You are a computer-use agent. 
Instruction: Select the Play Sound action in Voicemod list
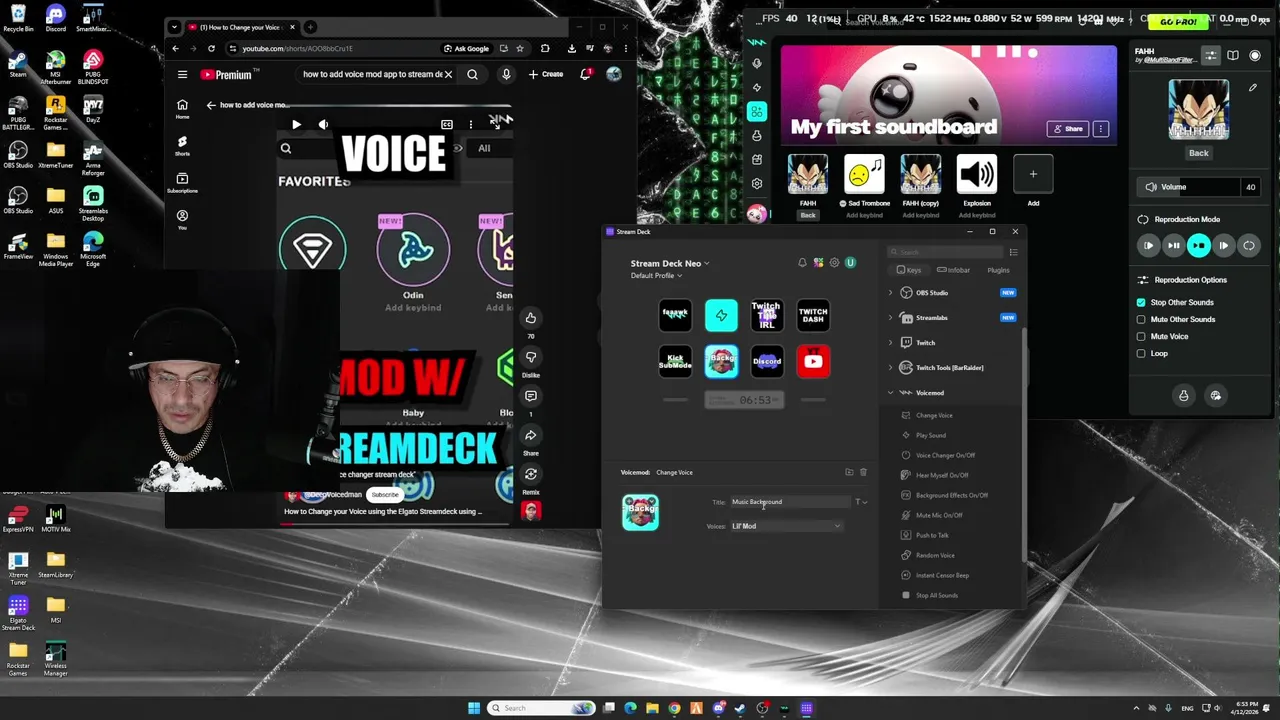[x=931, y=435]
